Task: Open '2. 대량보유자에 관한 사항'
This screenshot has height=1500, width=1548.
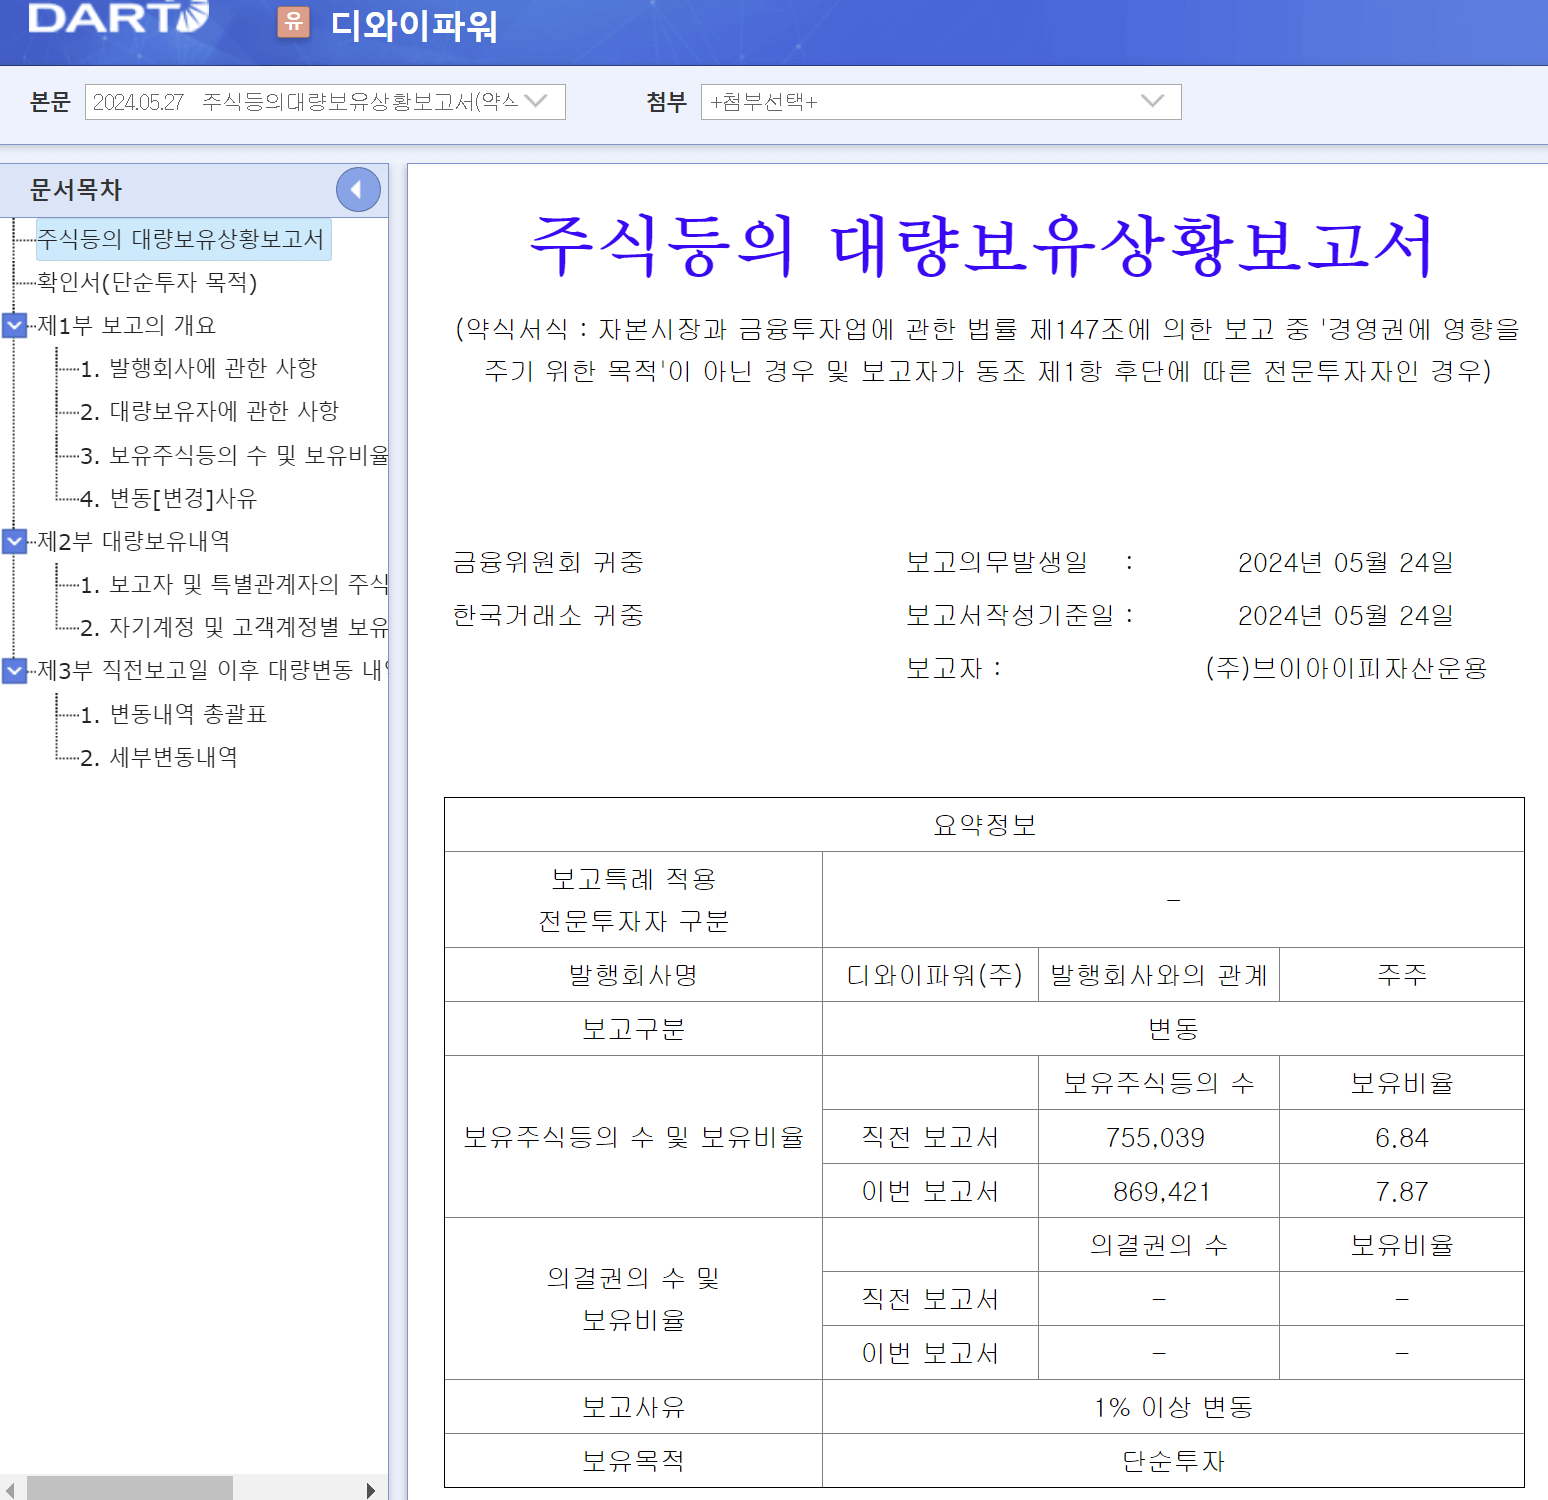Action: (x=210, y=411)
